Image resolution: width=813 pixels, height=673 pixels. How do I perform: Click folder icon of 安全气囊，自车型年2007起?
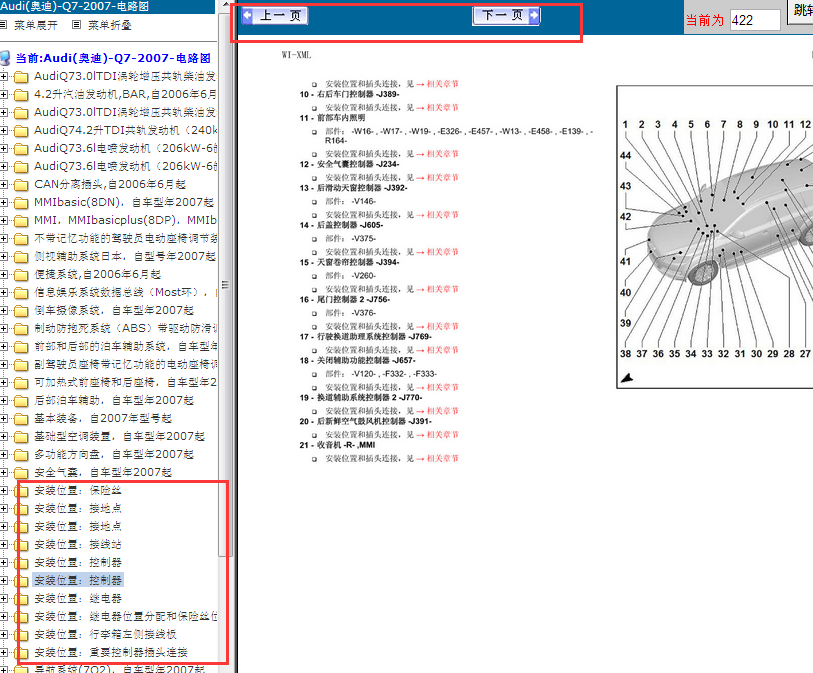21,473
